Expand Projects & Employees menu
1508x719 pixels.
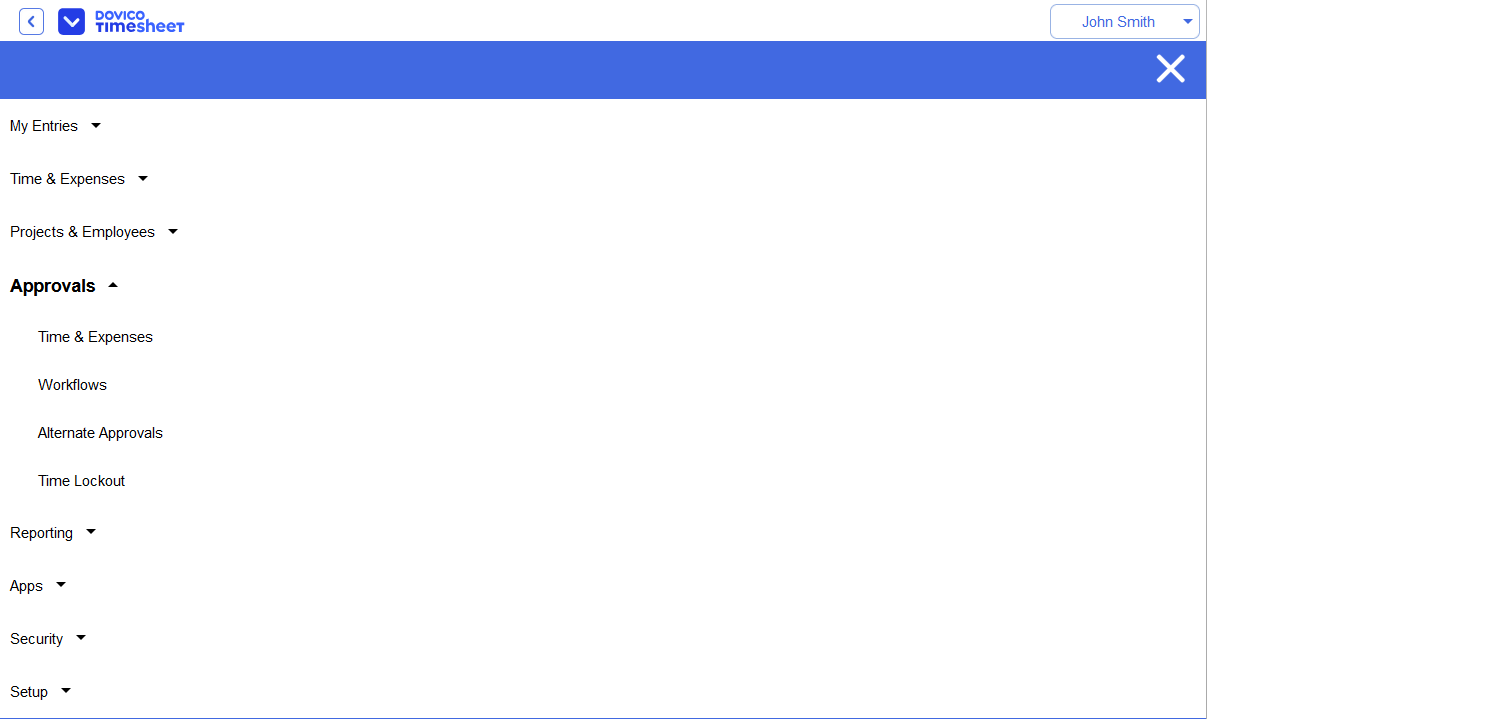[x=82, y=232]
